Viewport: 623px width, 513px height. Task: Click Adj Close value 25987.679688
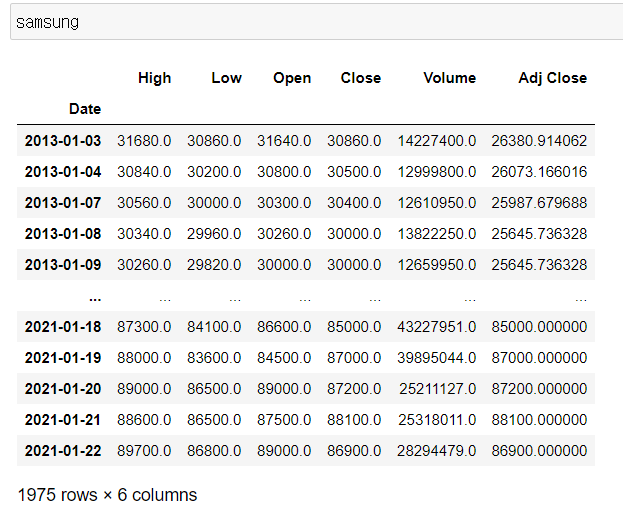539,203
